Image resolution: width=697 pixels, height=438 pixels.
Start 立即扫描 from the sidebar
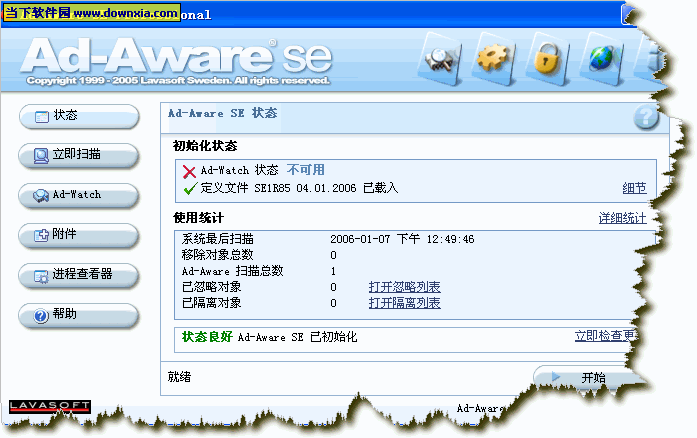[79, 155]
